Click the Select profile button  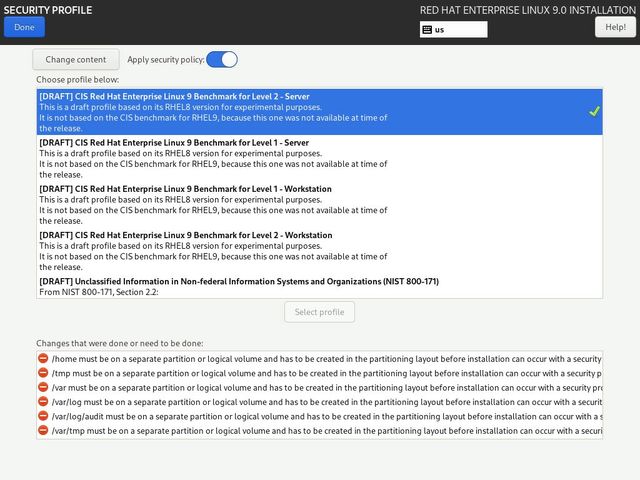pyautogui.click(x=319, y=312)
